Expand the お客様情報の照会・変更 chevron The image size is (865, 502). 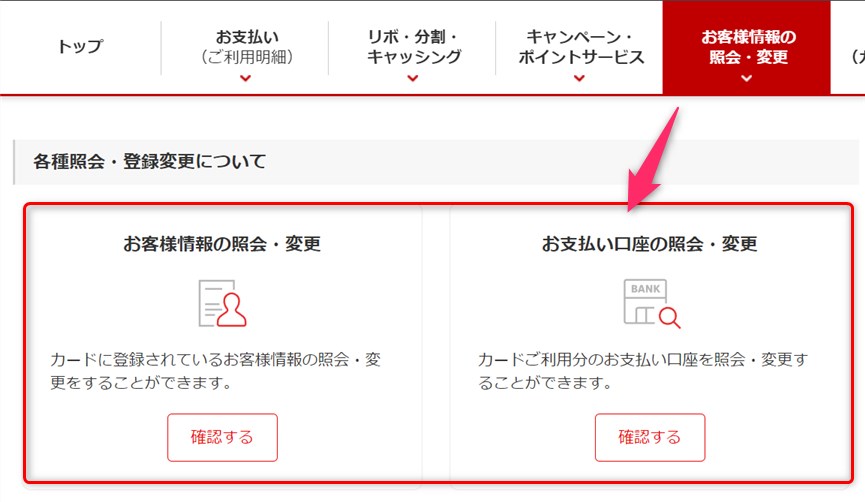[746, 78]
